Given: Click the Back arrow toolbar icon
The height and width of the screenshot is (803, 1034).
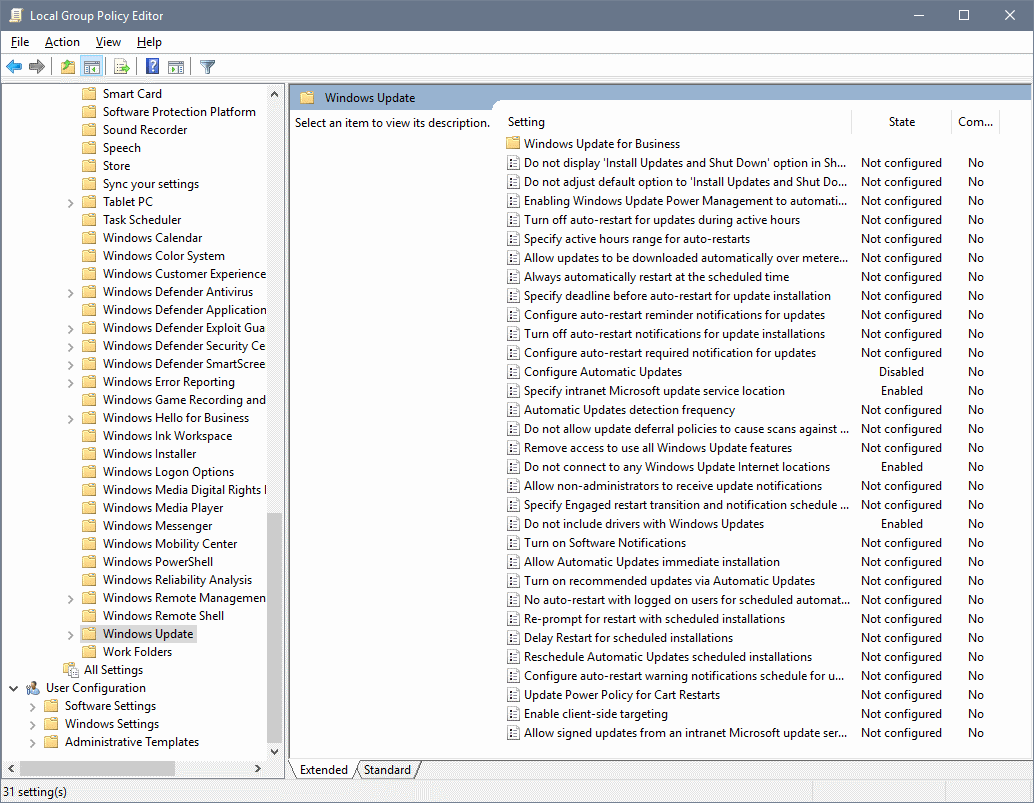Looking at the screenshot, I should click(x=14, y=67).
